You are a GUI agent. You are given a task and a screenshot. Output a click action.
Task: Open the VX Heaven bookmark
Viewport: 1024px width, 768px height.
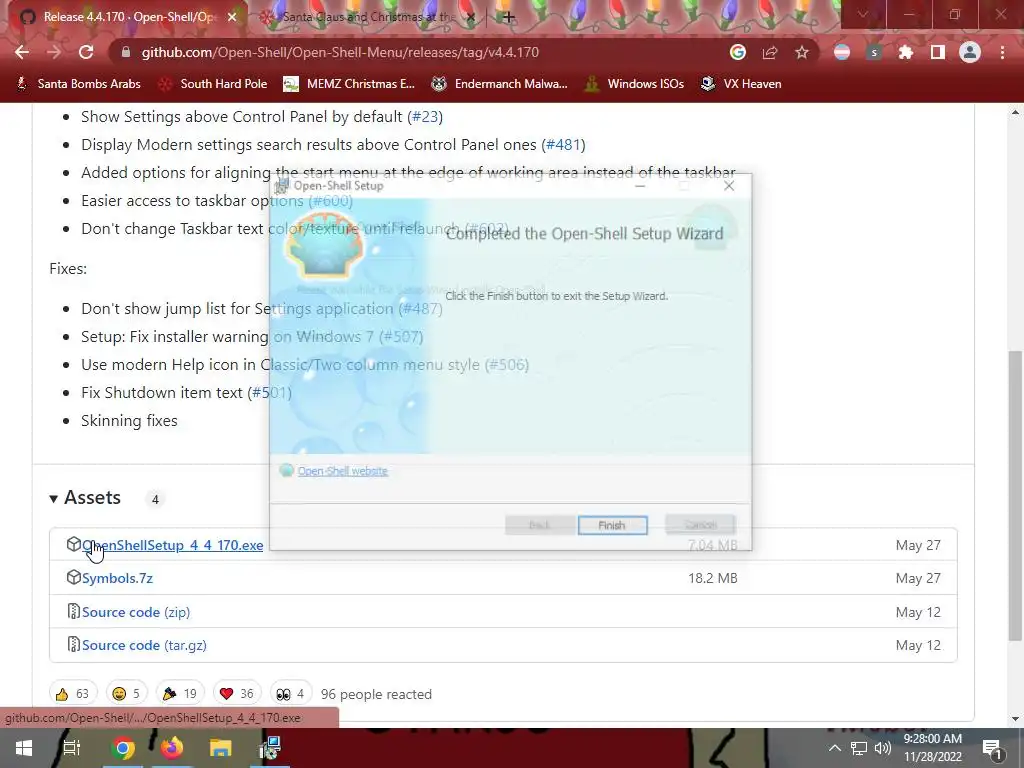point(741,84)
